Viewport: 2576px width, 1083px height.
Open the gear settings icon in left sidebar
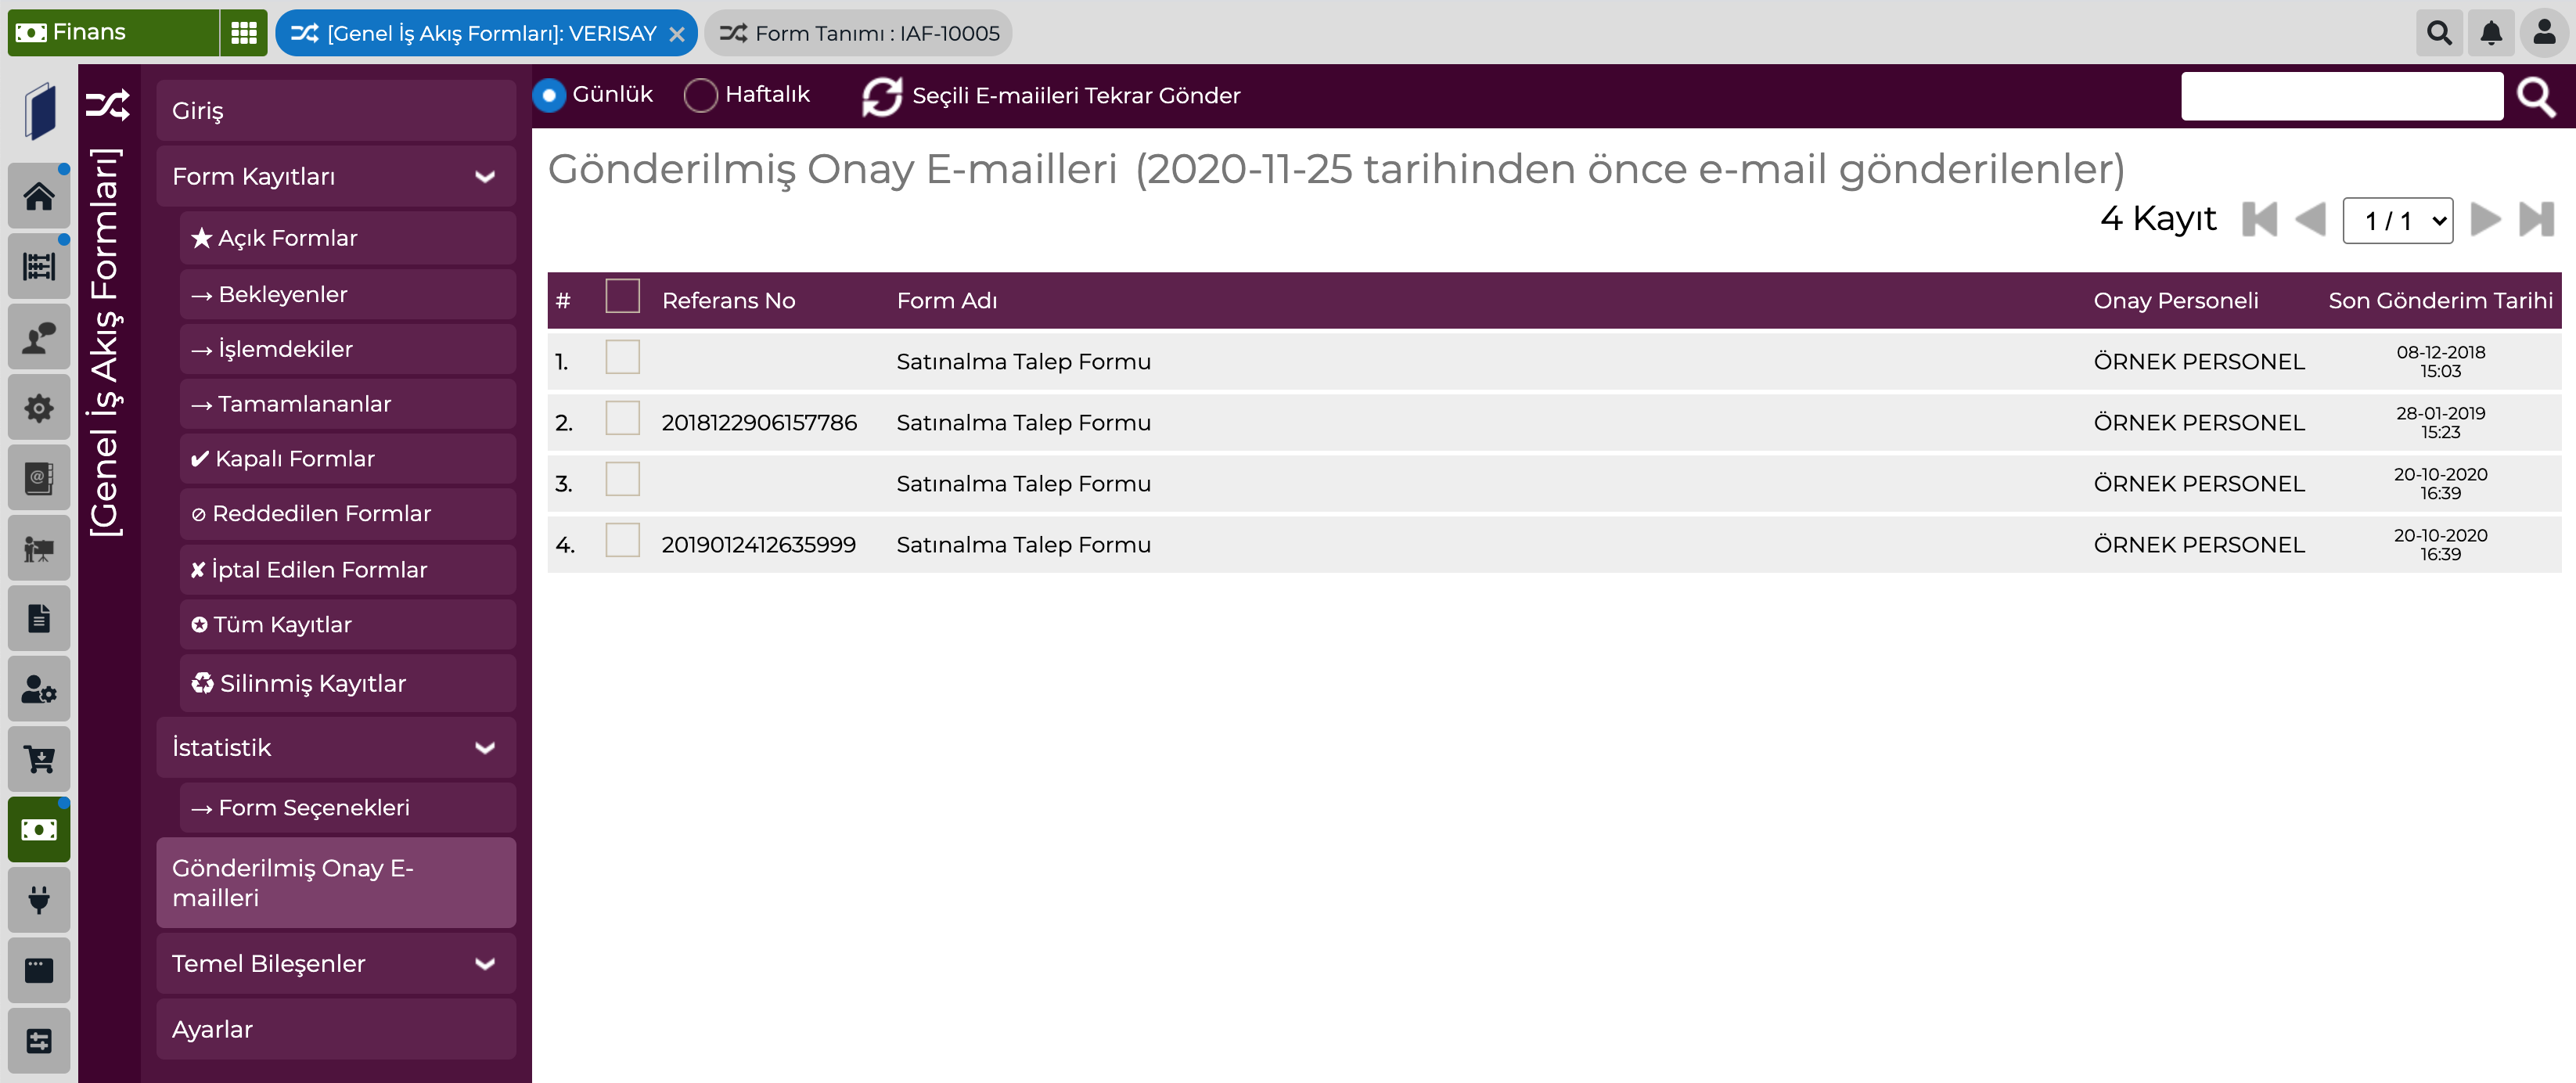[x=39, y=407]
